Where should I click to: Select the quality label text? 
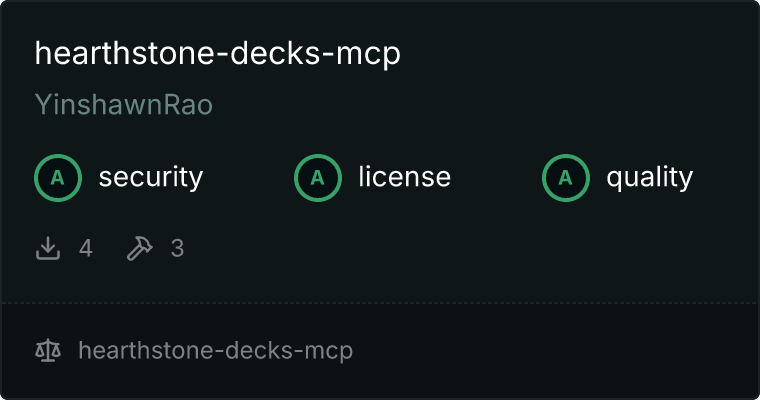coord(649,177)
